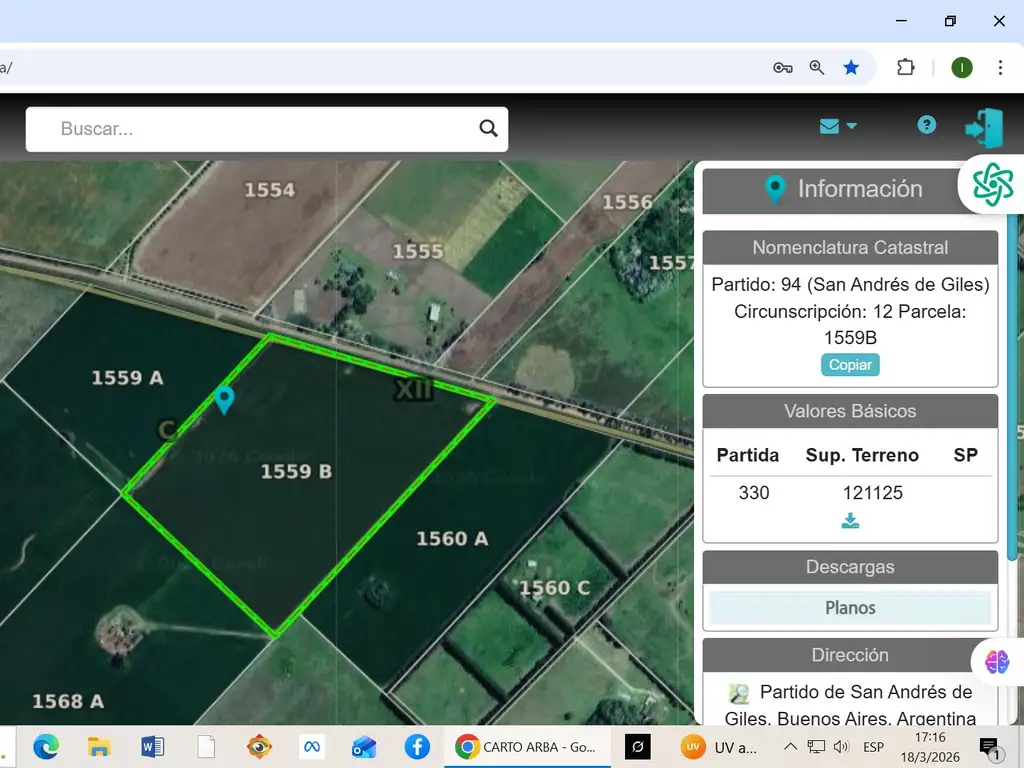Open the password key icon
This screenshot has height=768, width=1024.
pos(783,67)
